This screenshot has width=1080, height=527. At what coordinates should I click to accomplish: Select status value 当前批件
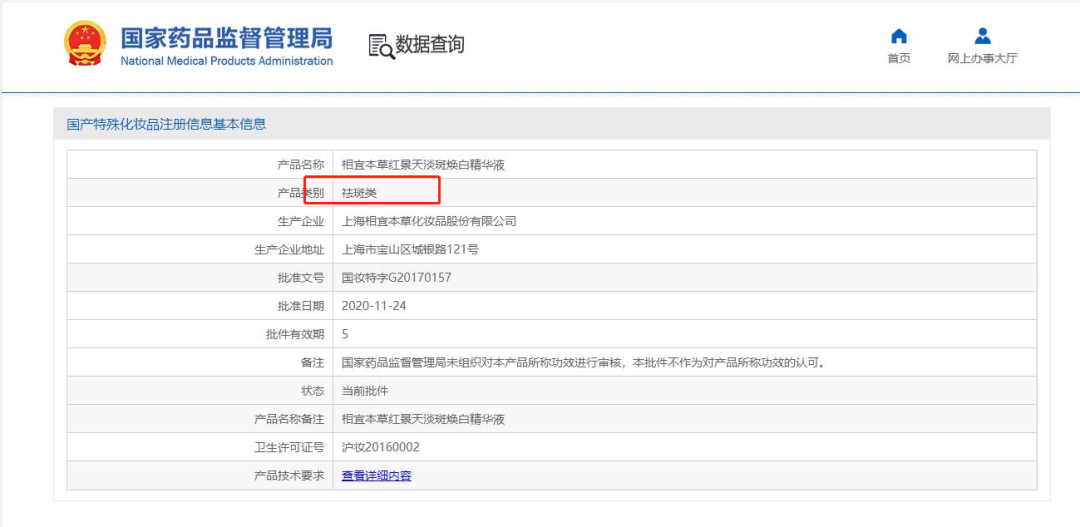pyautogui.click(x=365, y=391)
